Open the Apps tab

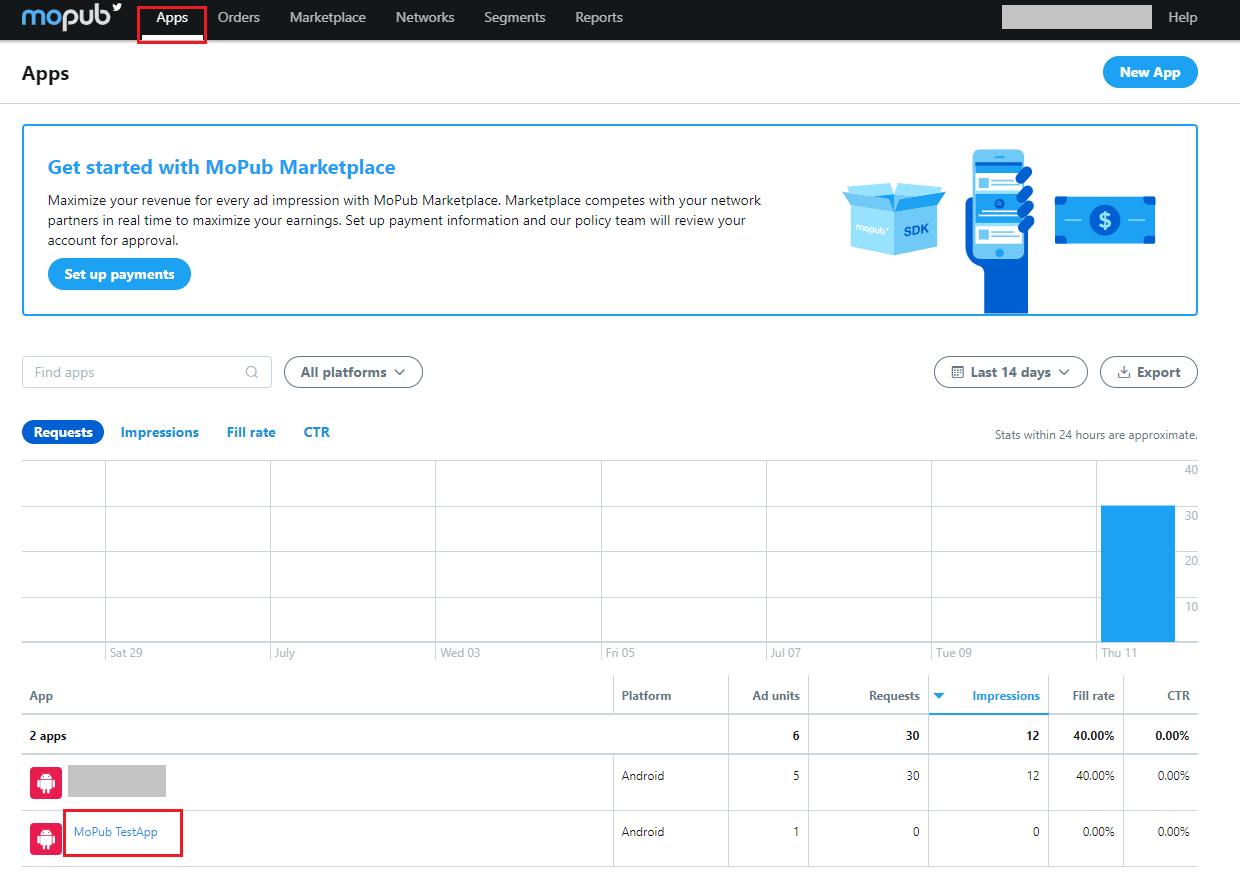172,18
